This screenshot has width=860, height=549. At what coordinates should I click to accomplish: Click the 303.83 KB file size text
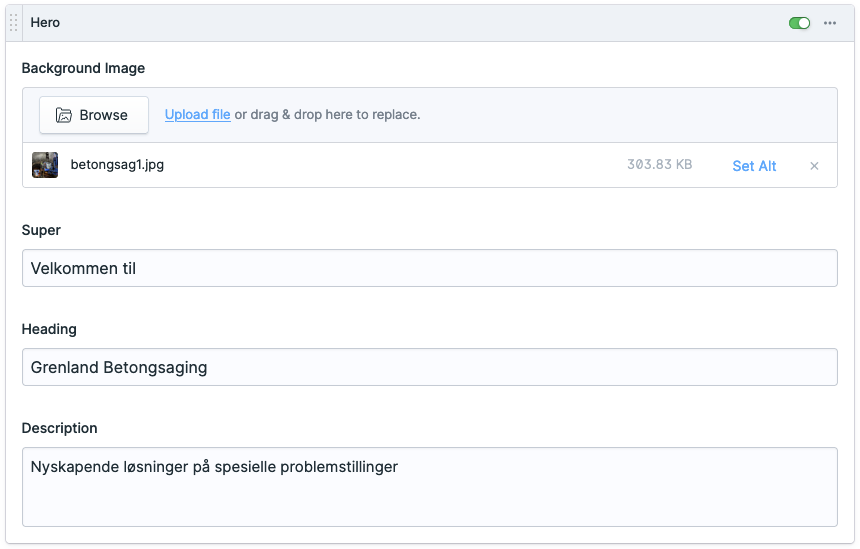(659, 165)
